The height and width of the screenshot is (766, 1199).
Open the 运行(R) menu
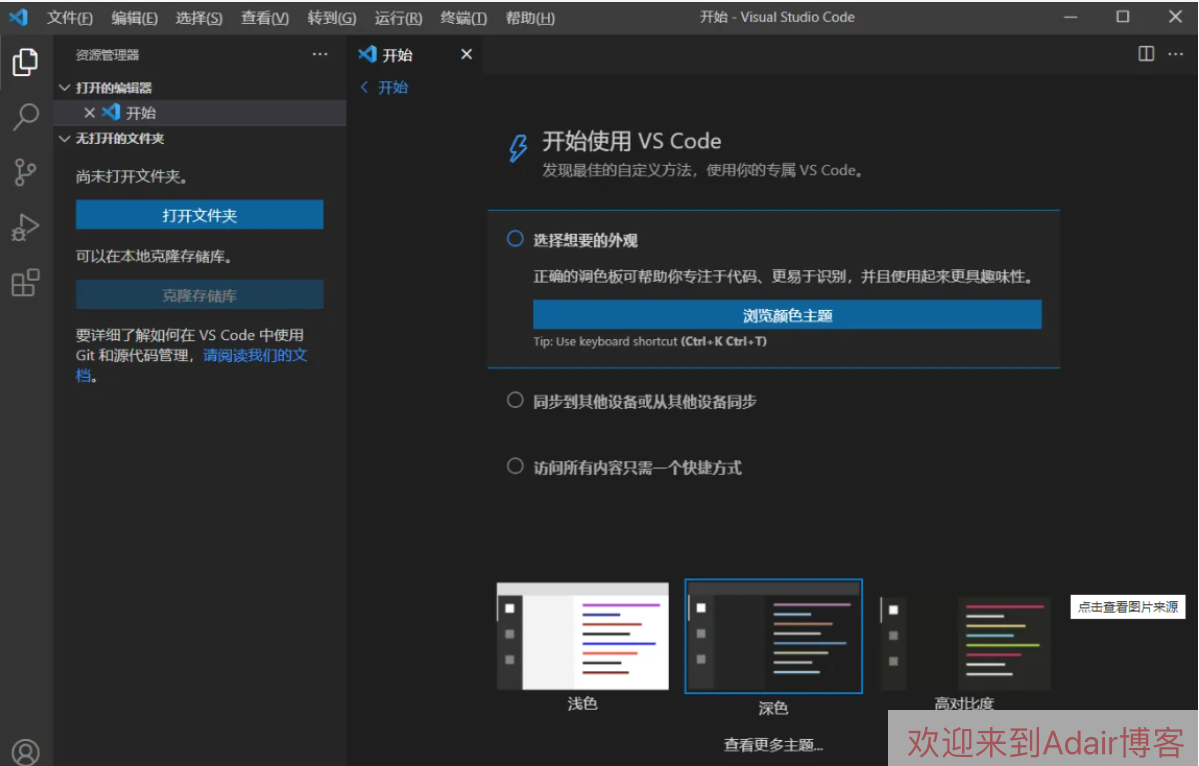398,17
